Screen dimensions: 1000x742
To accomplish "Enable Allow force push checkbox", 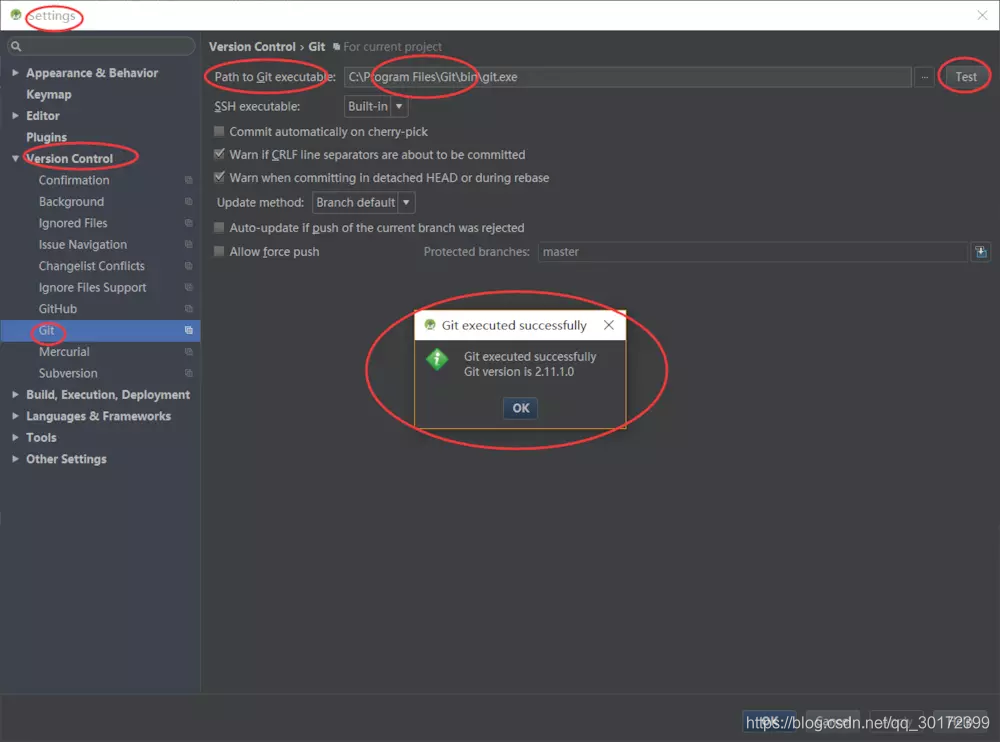I will click(219, 251).
